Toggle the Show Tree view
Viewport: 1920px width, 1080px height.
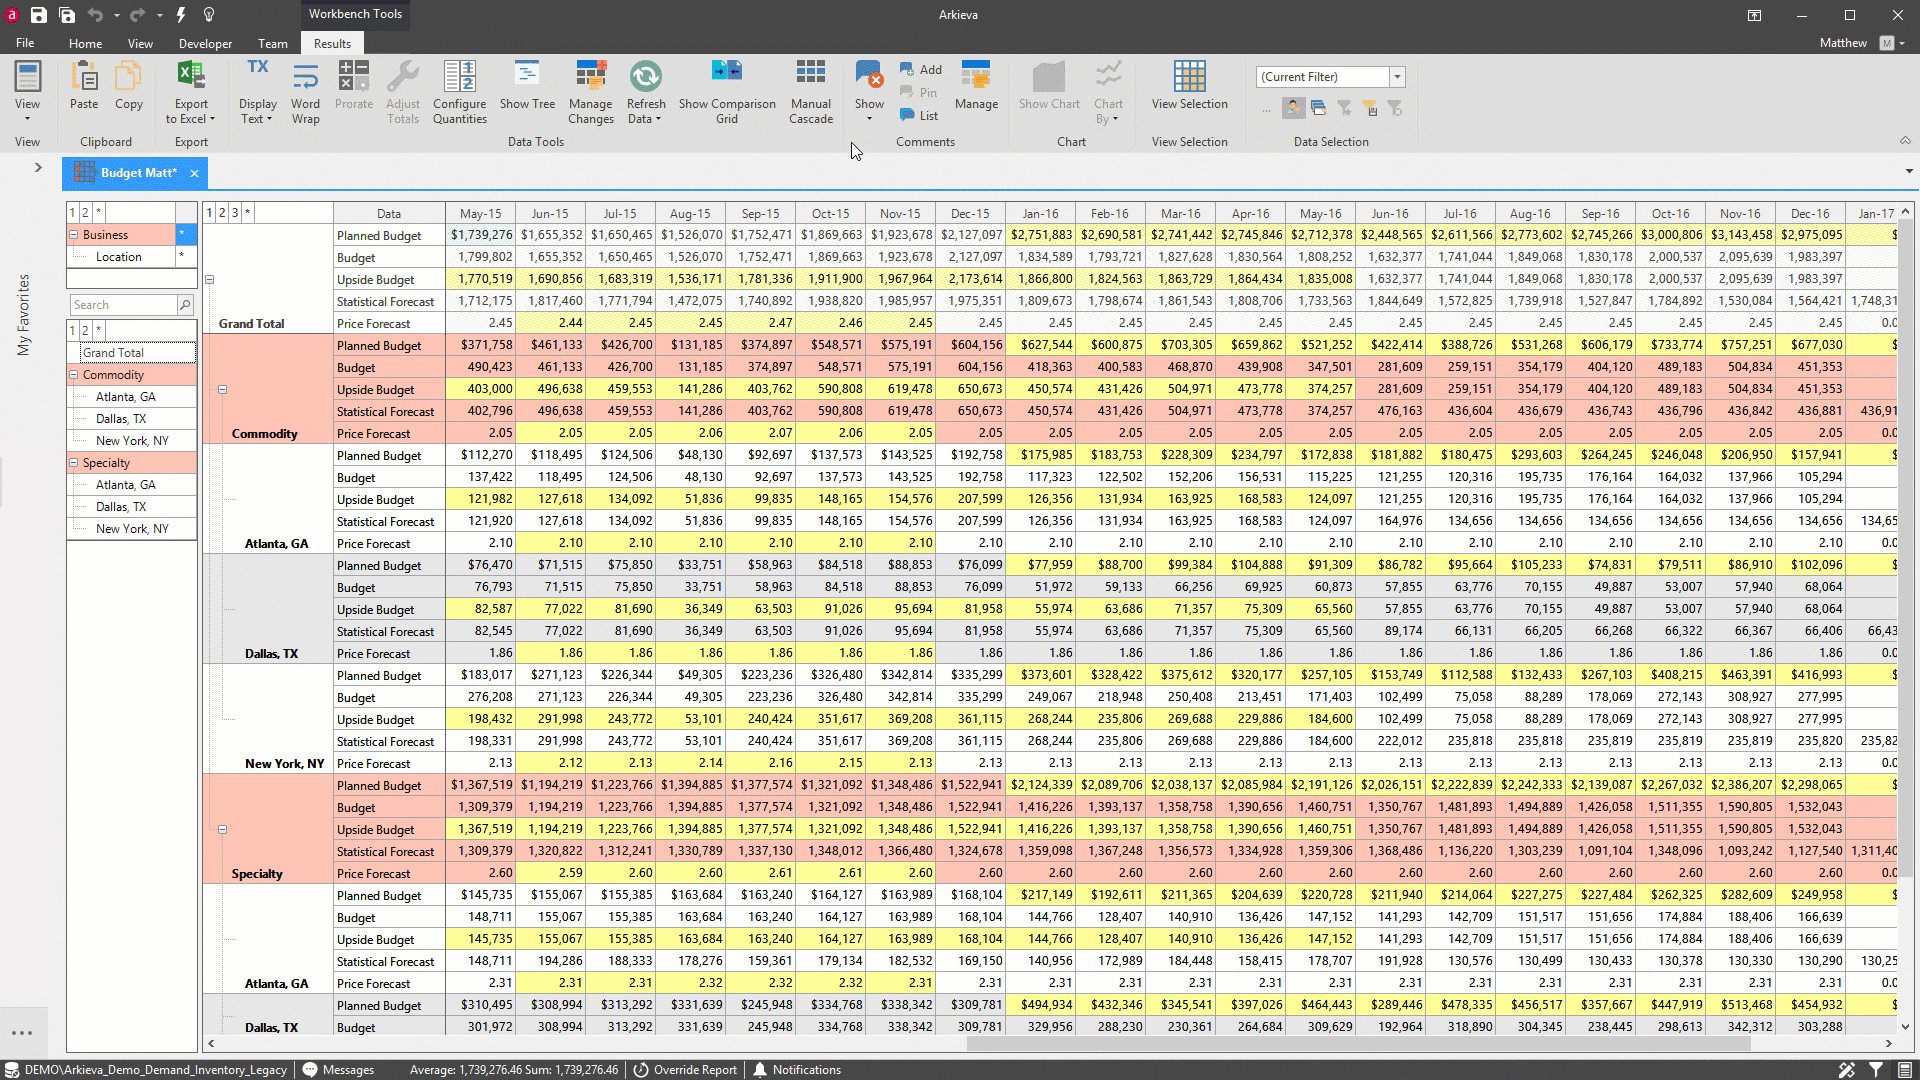coord(527,85)
